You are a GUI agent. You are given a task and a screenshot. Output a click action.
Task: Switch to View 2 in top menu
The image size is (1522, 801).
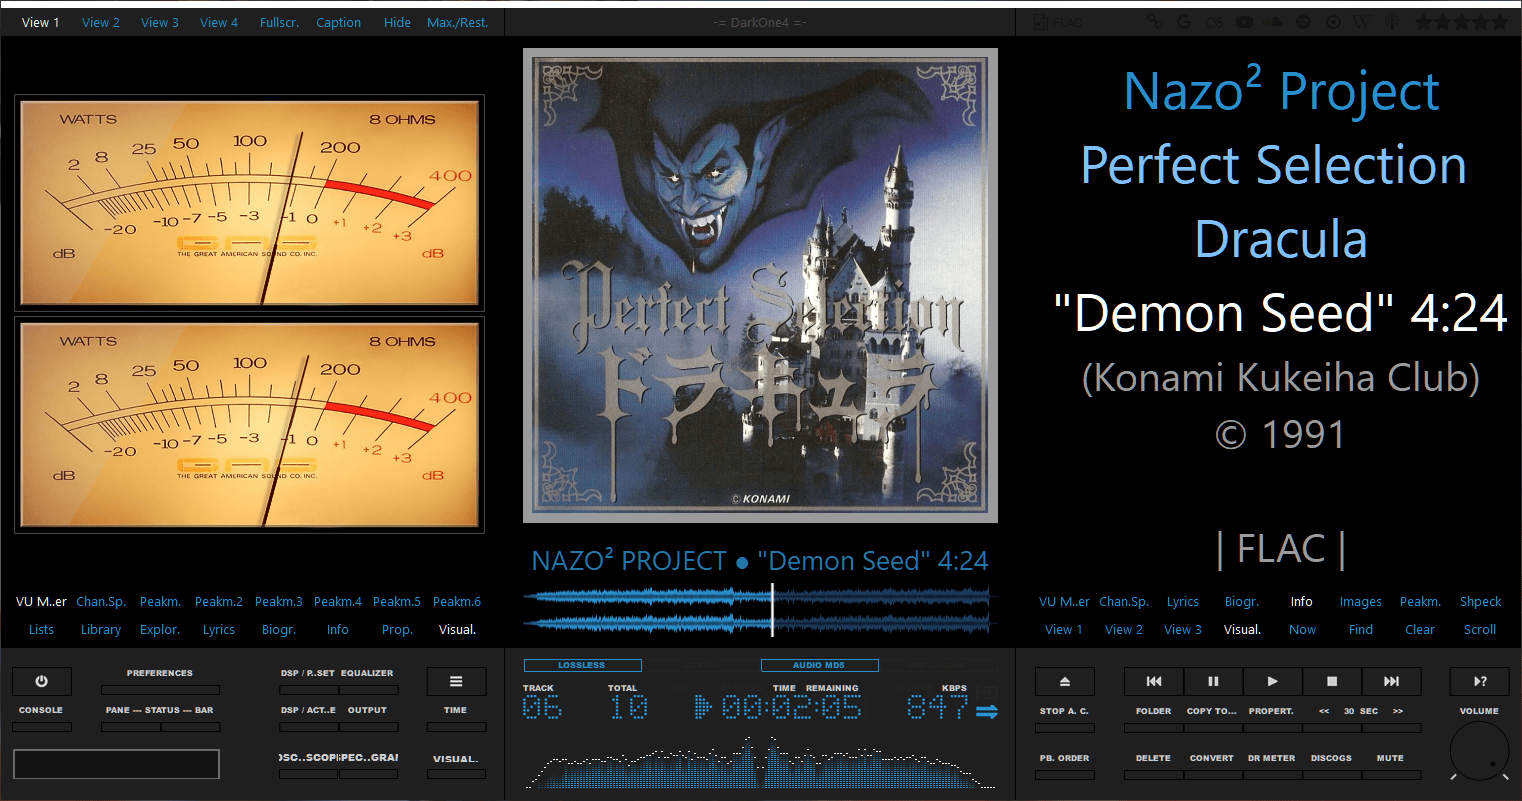[x=101, y=22]
